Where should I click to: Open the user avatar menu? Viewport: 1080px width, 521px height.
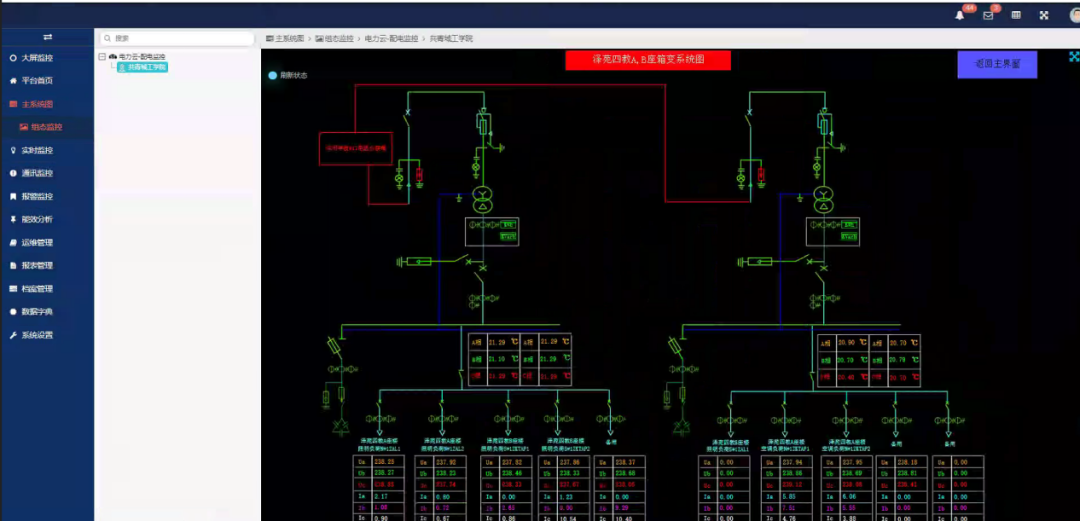1074,15
